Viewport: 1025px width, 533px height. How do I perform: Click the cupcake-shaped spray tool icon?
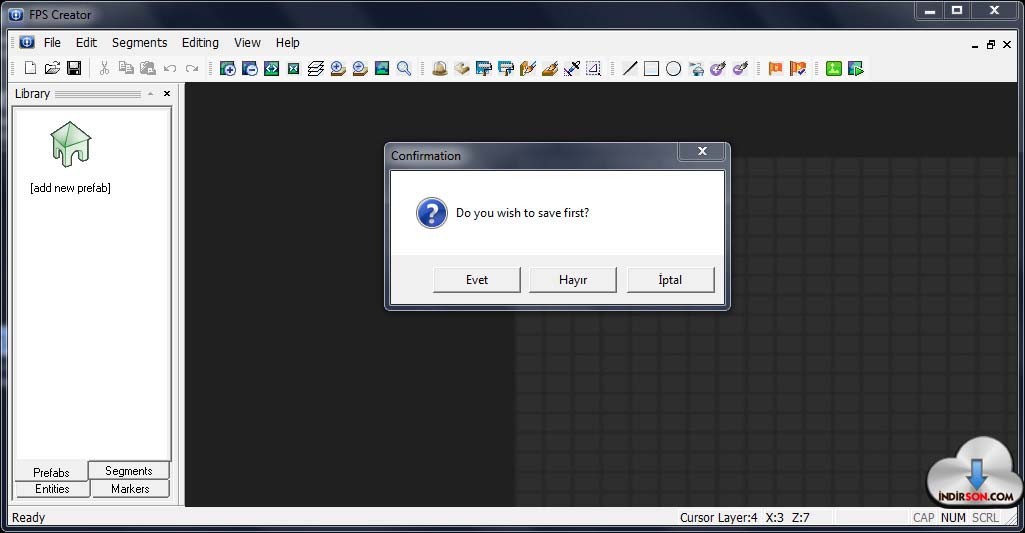pos(696,68)
